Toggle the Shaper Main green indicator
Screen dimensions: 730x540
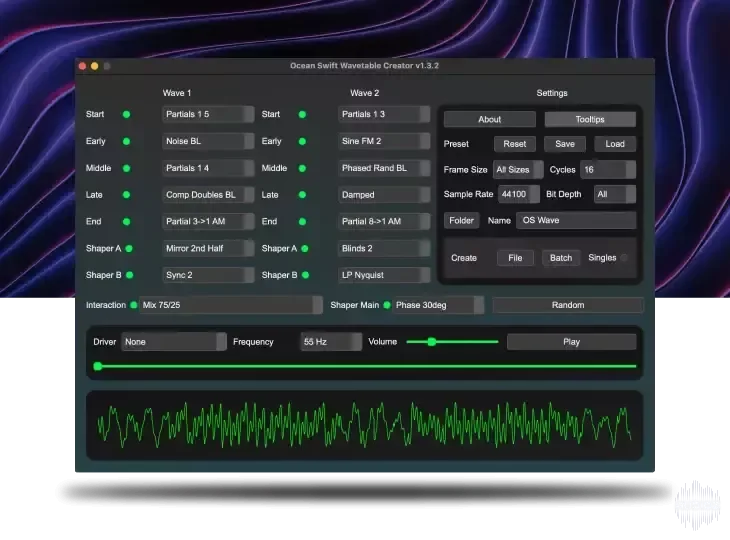pyautogui.click(x=387, y=305)
